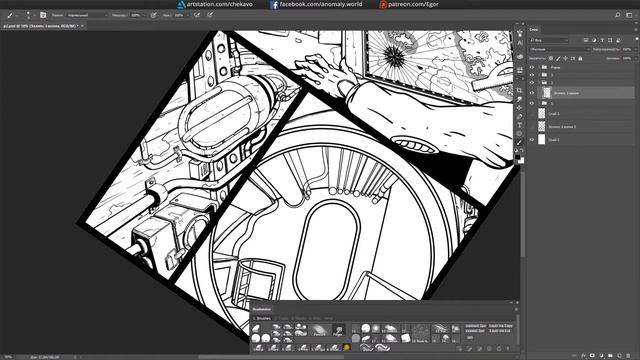The image size is (640, 360).
Task: Toggle visibility of the selected highlighted layer
Action: pos(532,93)
